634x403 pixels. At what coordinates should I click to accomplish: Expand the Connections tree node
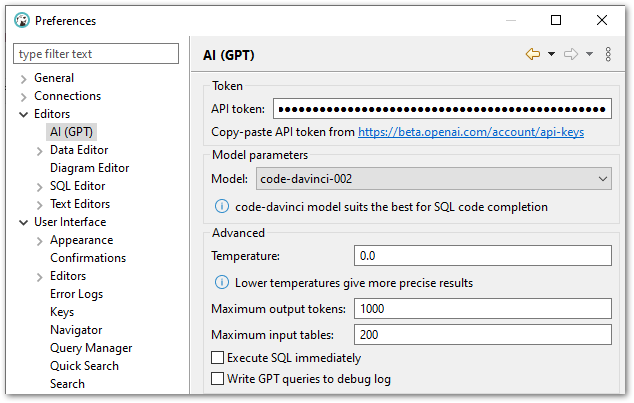click(23, 97)
